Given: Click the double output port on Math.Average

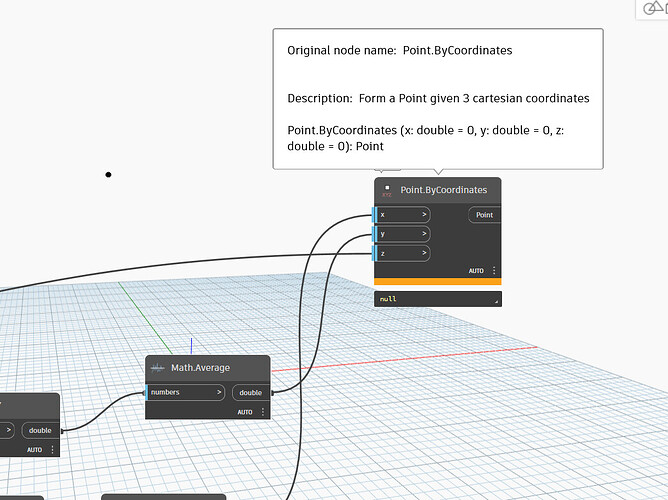Looking at the screenshot, I should (x=251, y=393).
